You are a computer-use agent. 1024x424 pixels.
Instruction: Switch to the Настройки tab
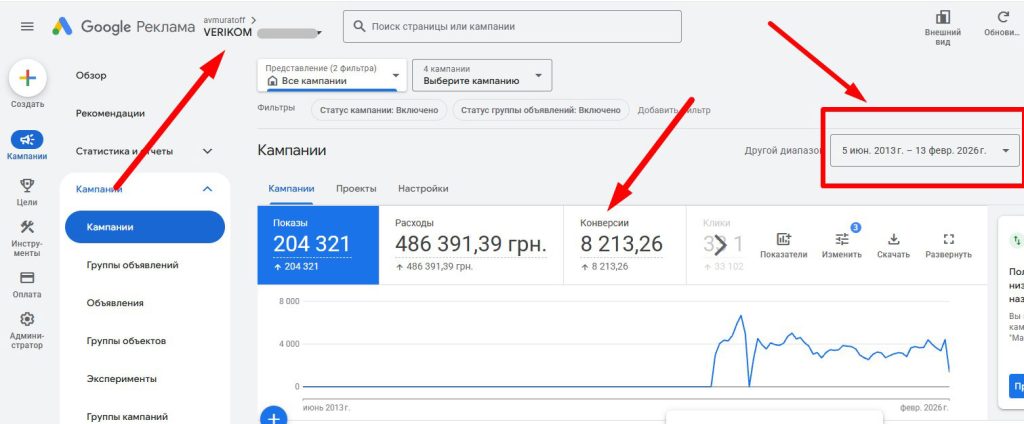pyautogui.click(x=423, y=188)
